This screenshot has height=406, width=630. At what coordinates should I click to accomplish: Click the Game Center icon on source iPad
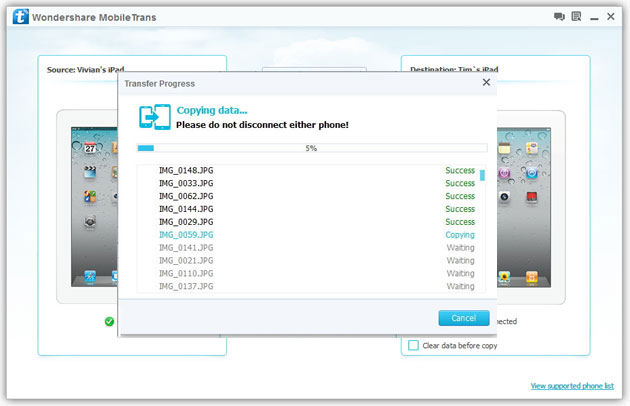pyautogui.click(x=90, y=197)
